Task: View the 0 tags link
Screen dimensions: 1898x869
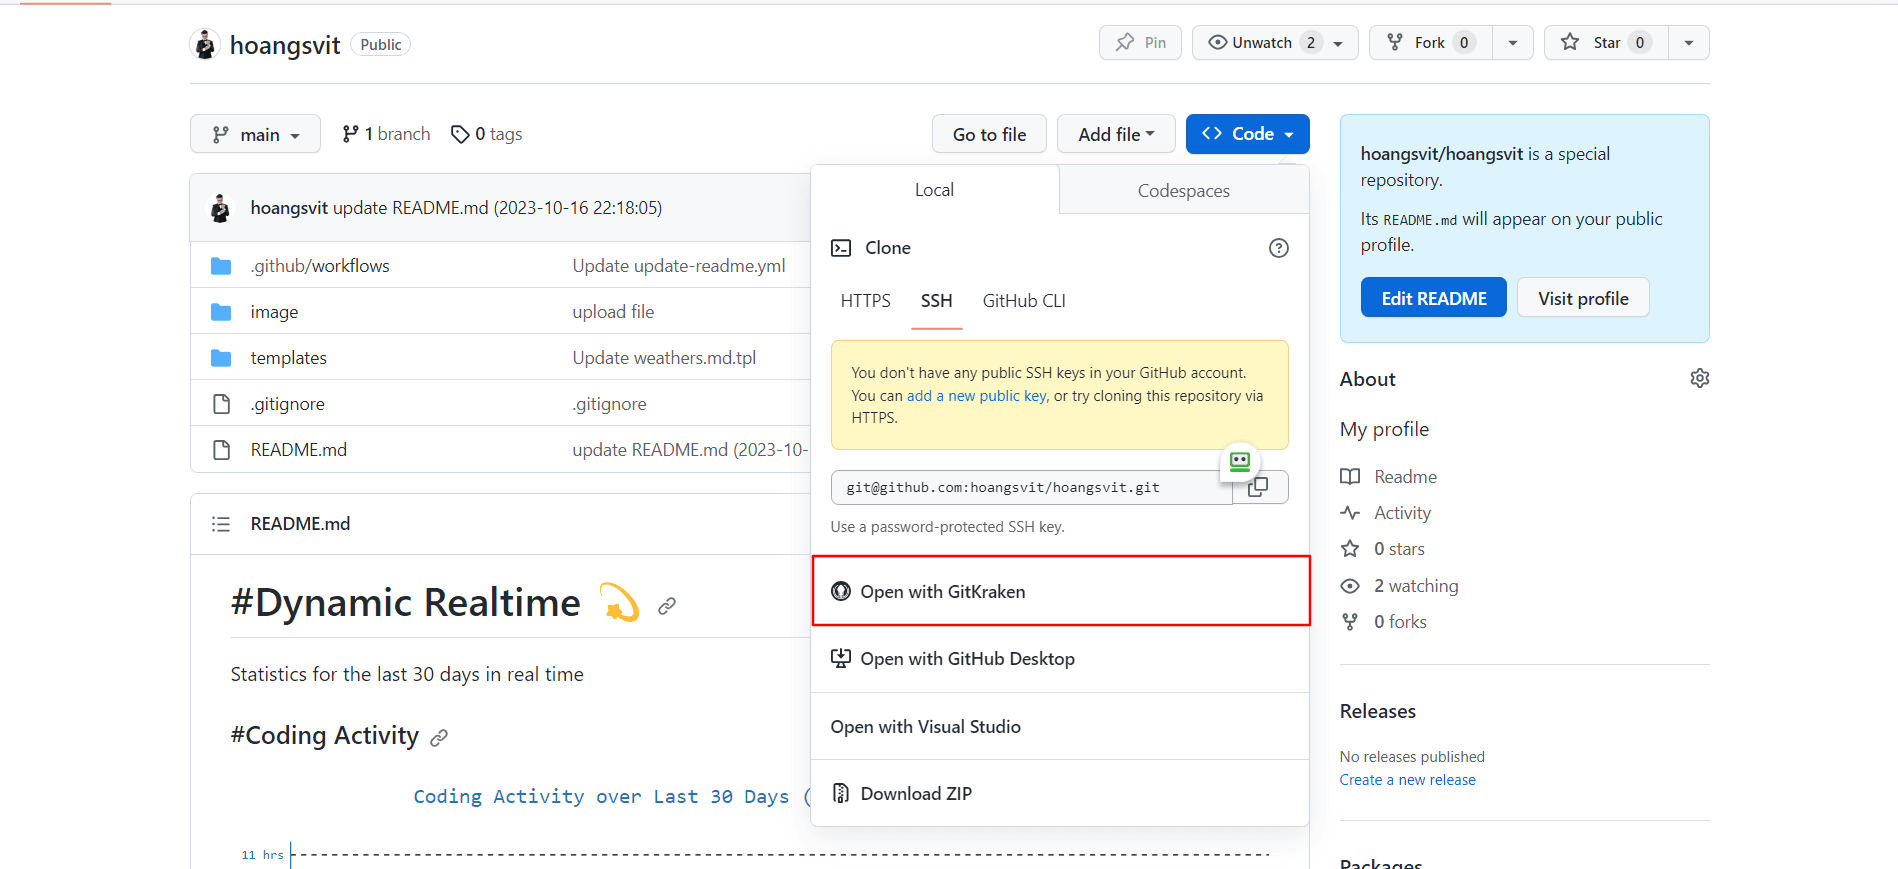Action: (x=487, y=134)
